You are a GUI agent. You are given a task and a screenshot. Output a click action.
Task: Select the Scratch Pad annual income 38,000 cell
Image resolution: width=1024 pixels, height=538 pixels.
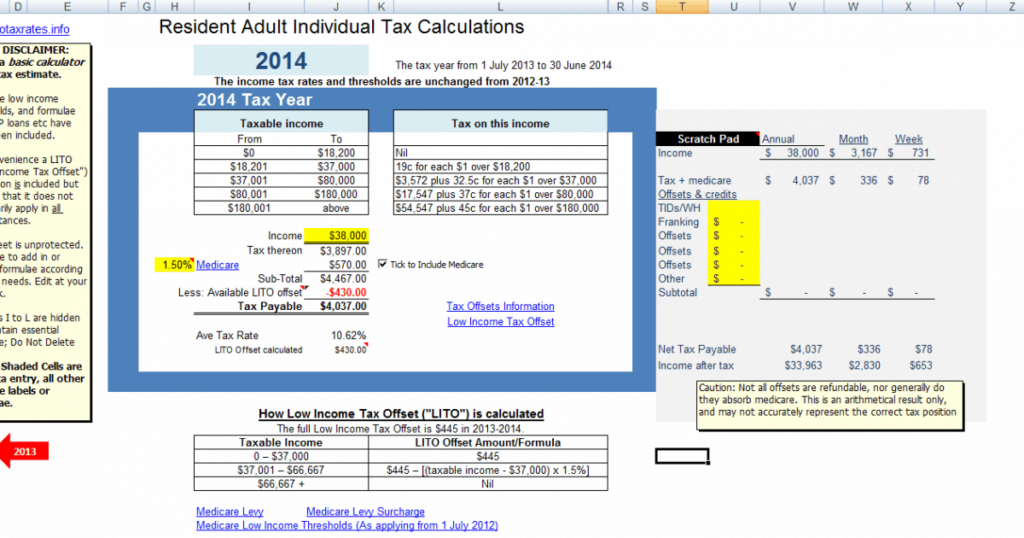click(792, 153)
